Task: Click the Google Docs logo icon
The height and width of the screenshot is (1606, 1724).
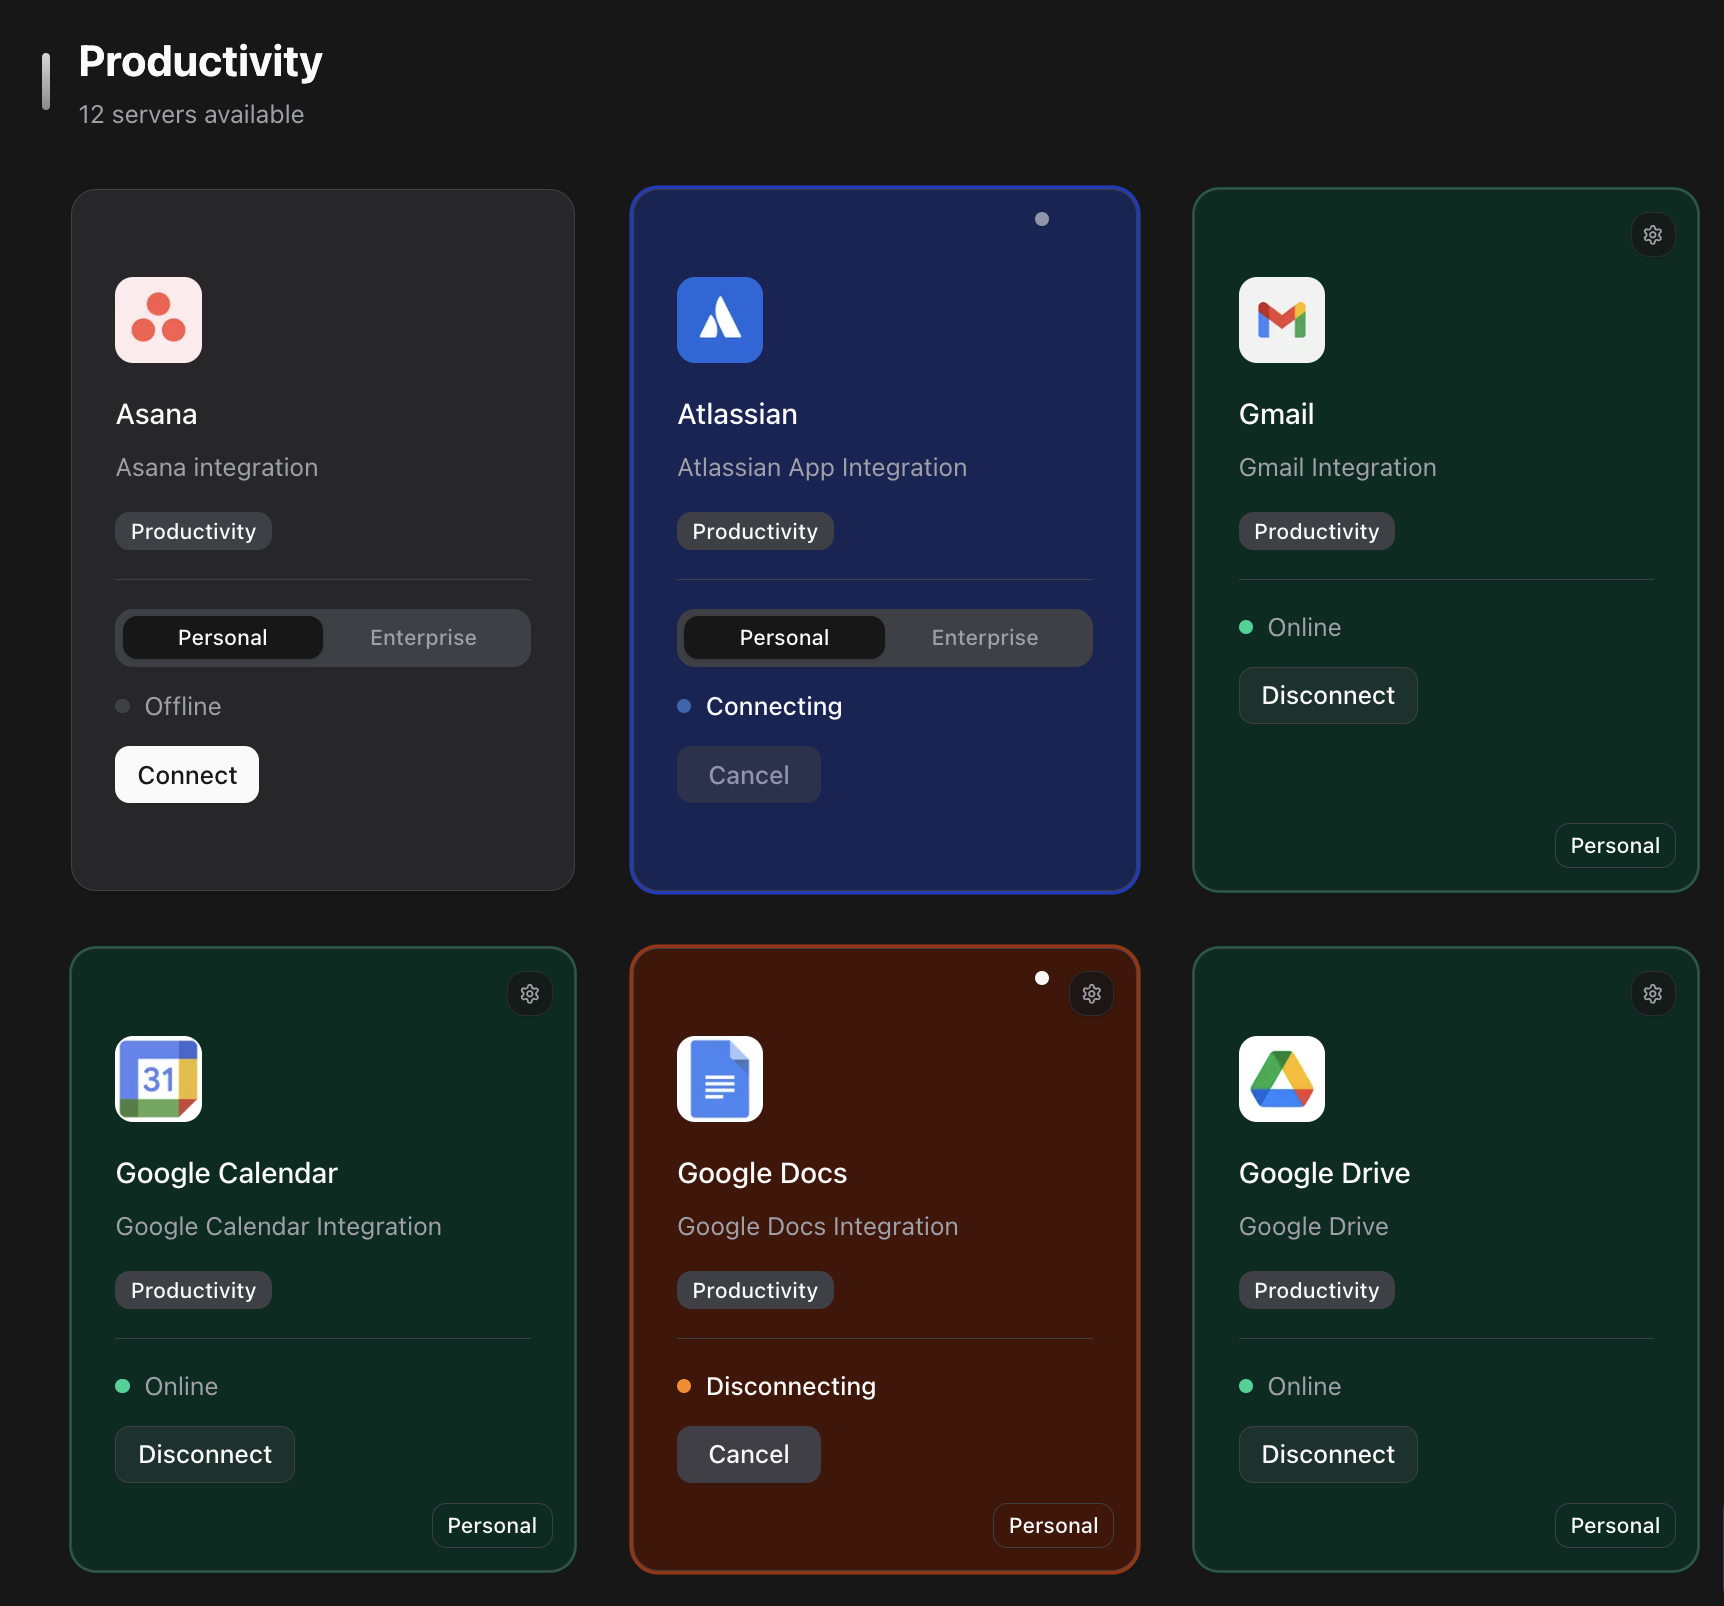Action: click(720, 1079)
